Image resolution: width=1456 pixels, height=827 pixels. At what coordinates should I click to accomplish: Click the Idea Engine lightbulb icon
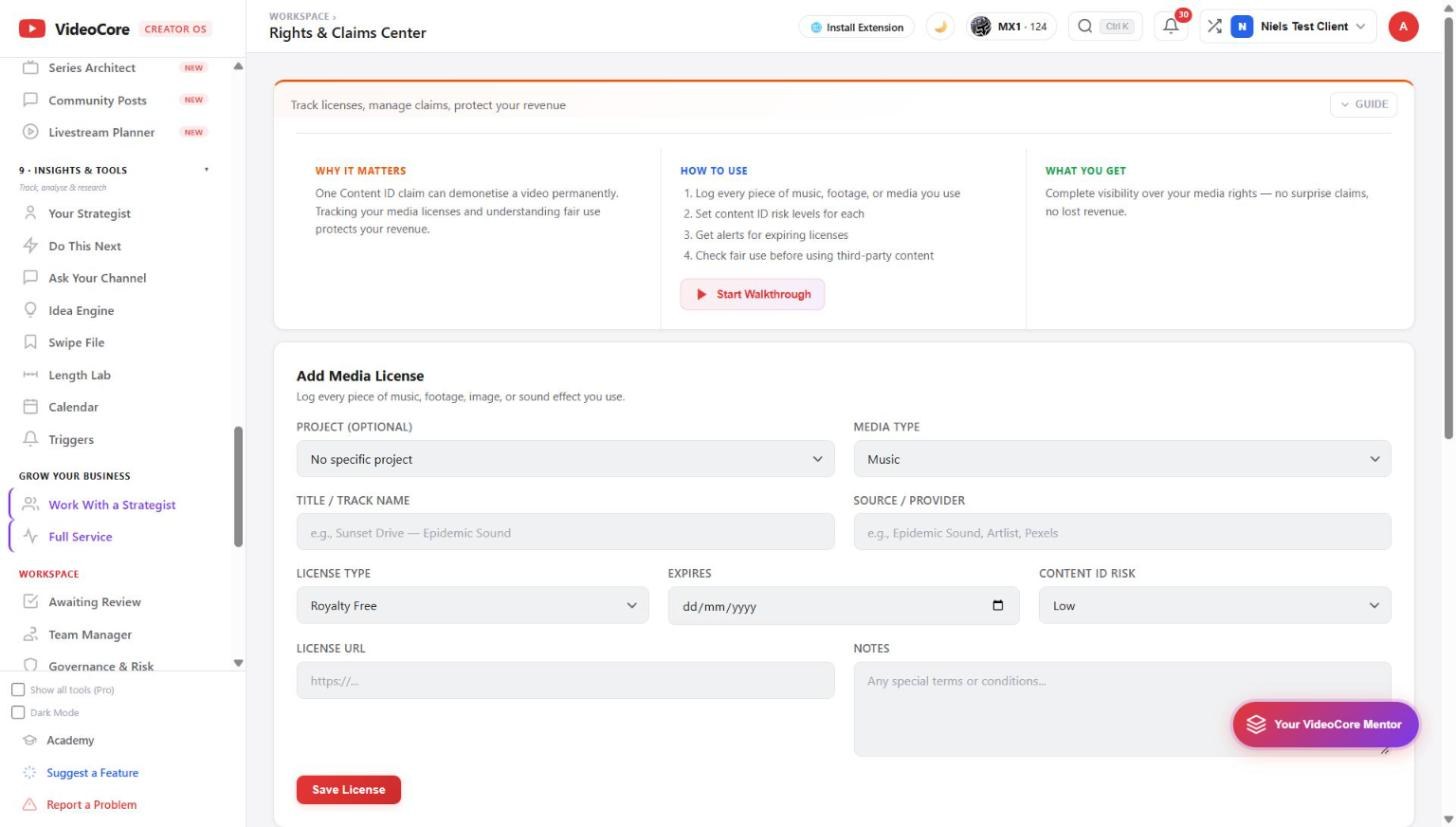coord(30,310)
